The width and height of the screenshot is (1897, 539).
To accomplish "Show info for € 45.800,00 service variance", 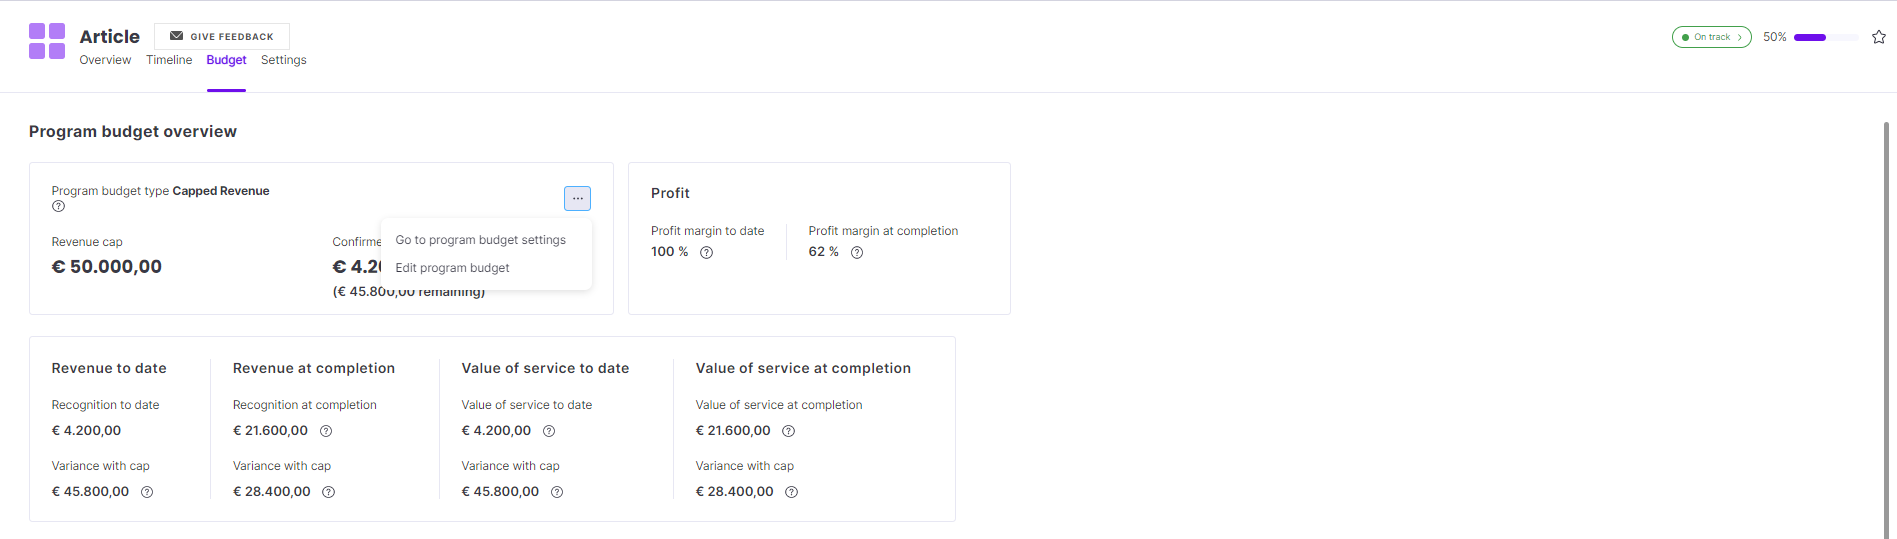I will (x=557, y=492).
